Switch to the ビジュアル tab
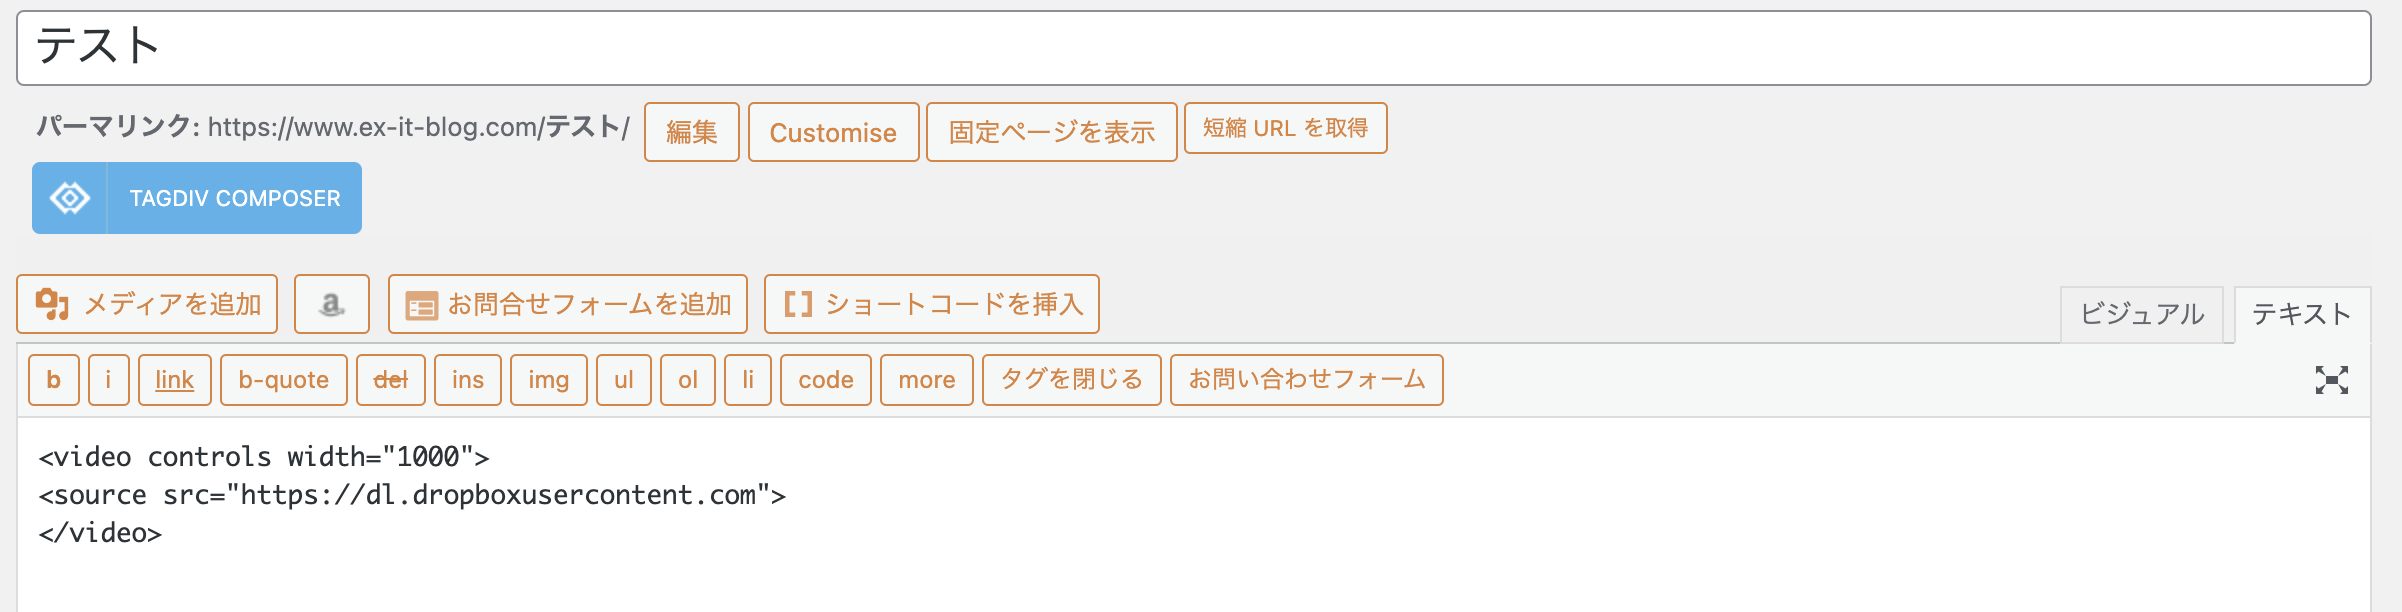This screenshot has height=612, width=2402. tap(2142, 314)
